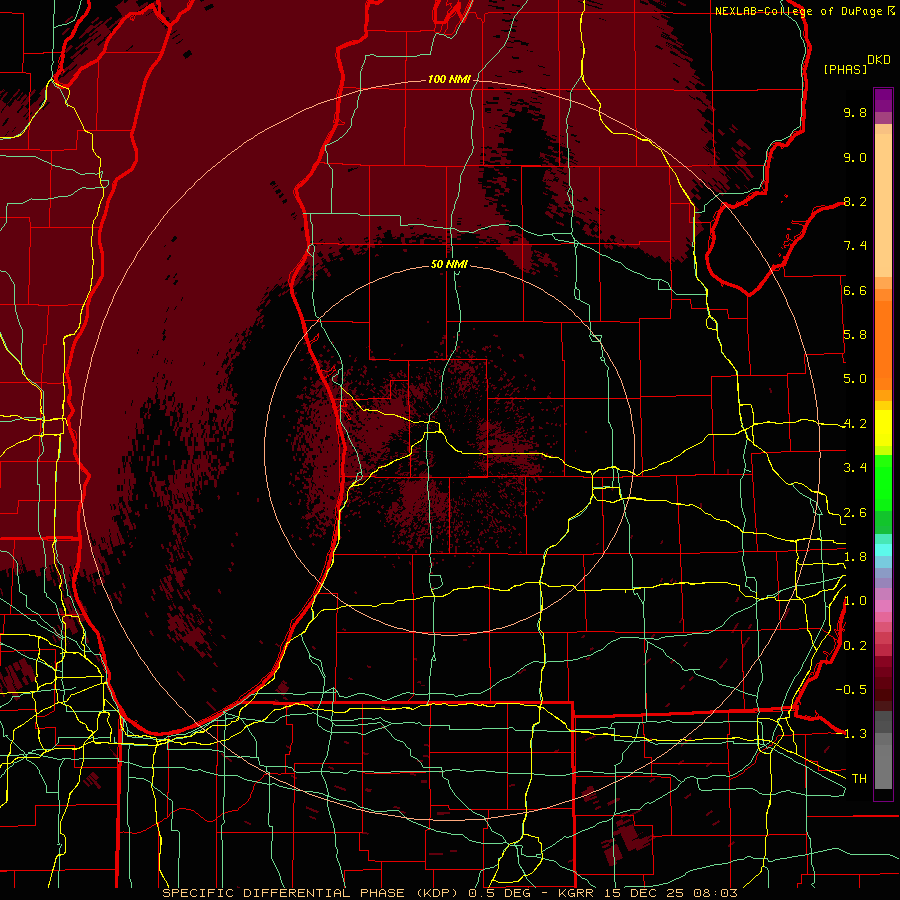Click the 2.6 value on the color scale

pyautogui.click(x=855, y=513)
